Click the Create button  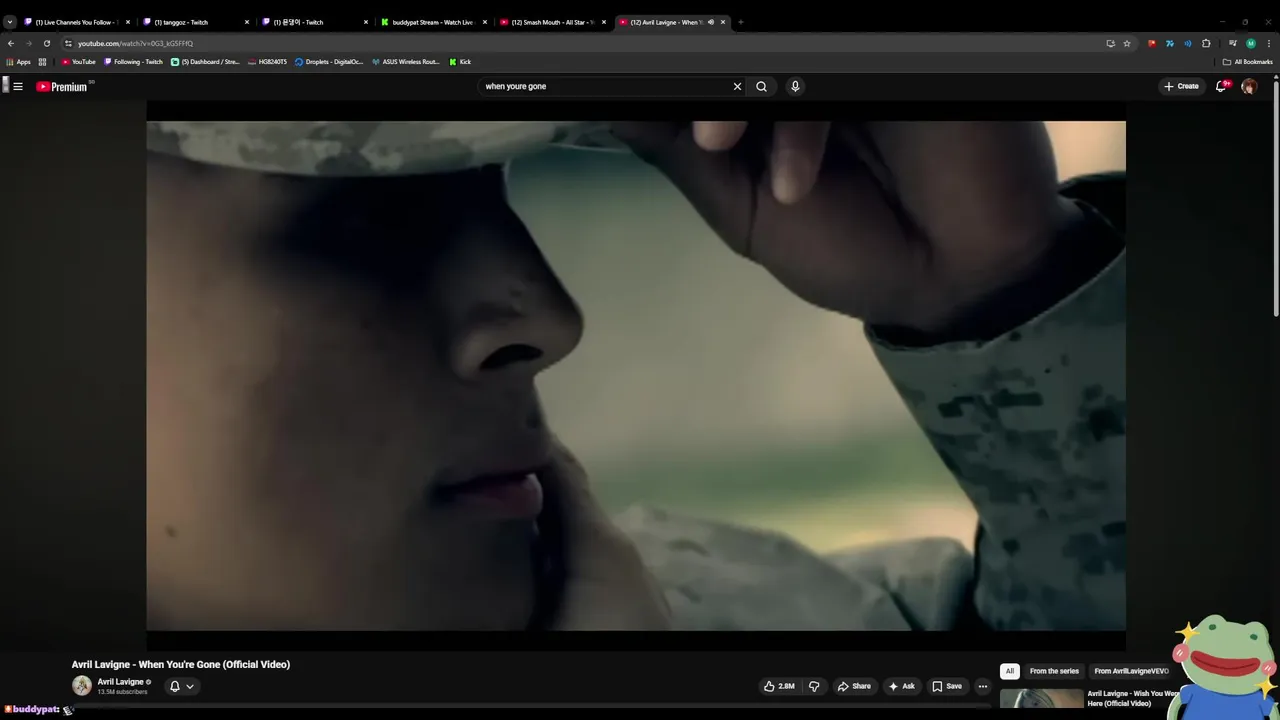[1181, 86]
